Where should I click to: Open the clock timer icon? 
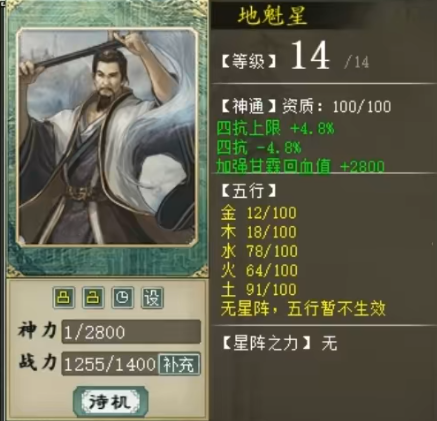pyautogui.click(x=123, y=297)
